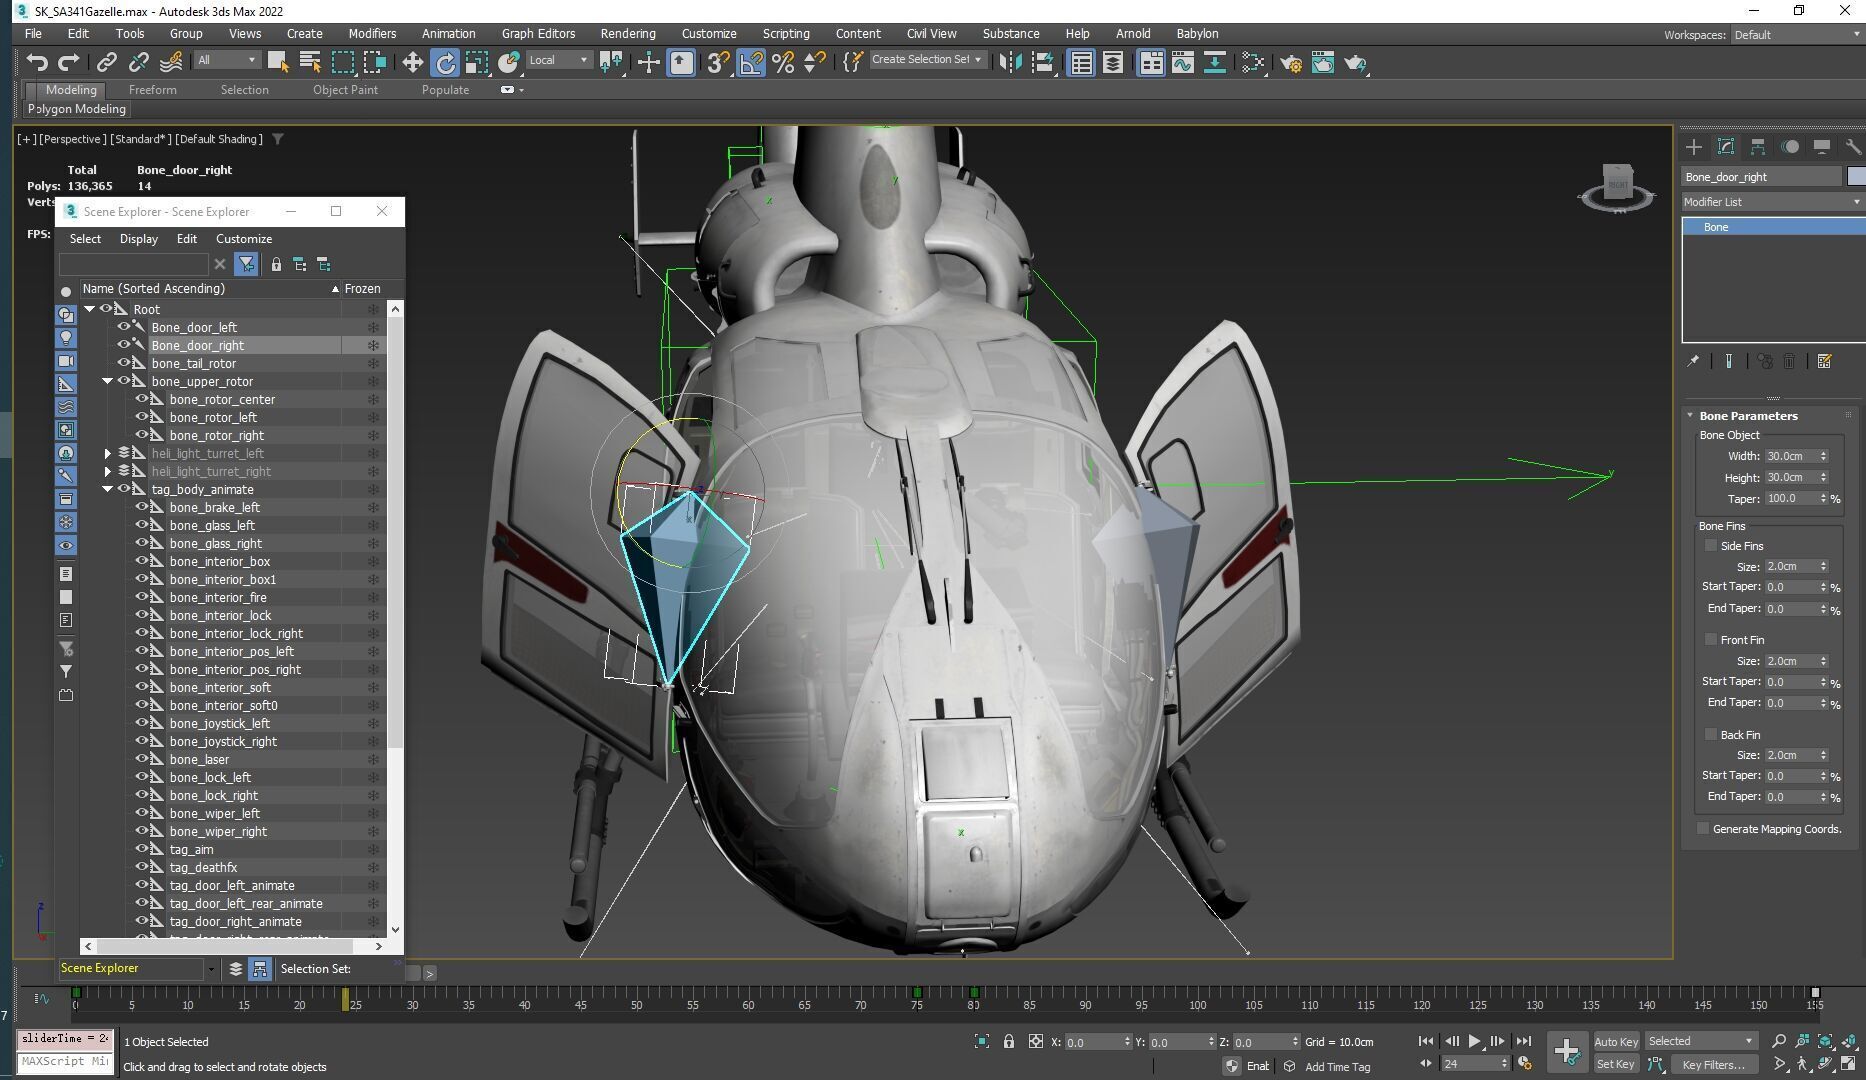This screenshot has width=1866, height=1080.
Task: Click Add Time Tag
Action: coord(1337,1066)
